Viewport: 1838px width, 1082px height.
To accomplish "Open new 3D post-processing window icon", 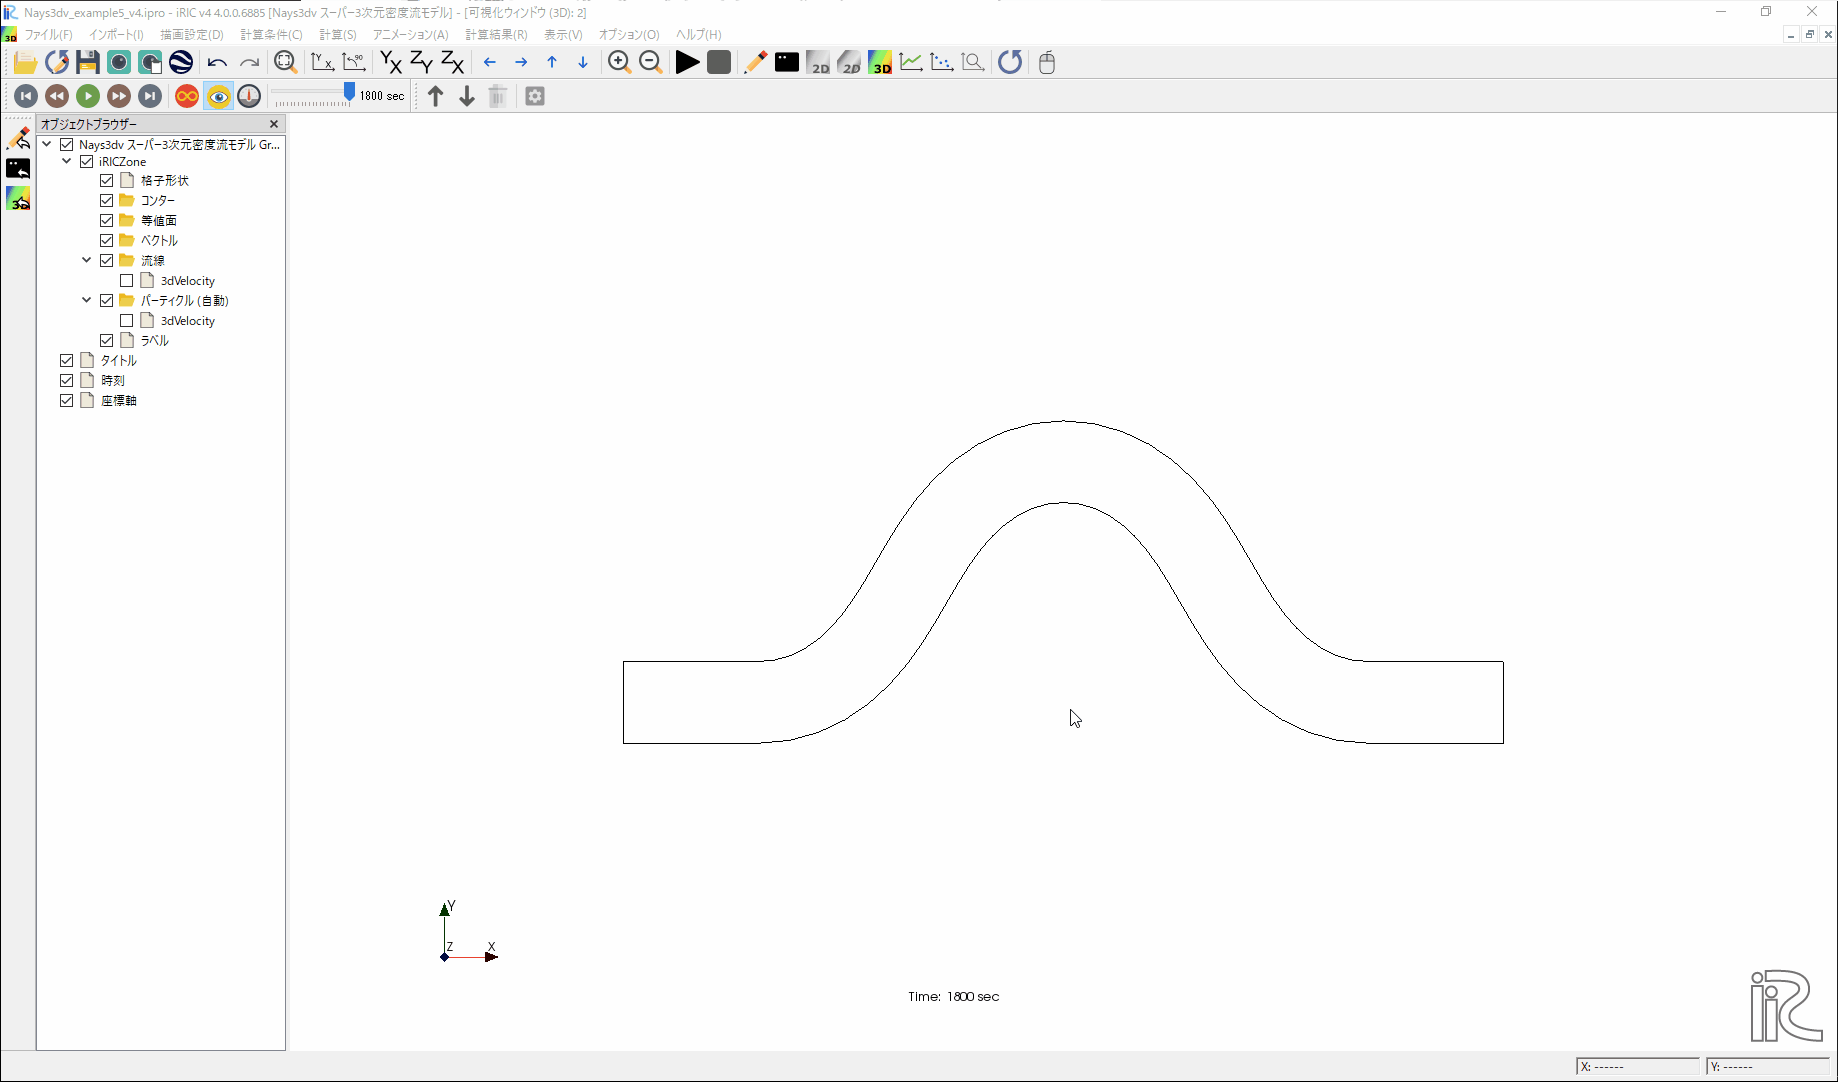I will (x=880, y=62).
